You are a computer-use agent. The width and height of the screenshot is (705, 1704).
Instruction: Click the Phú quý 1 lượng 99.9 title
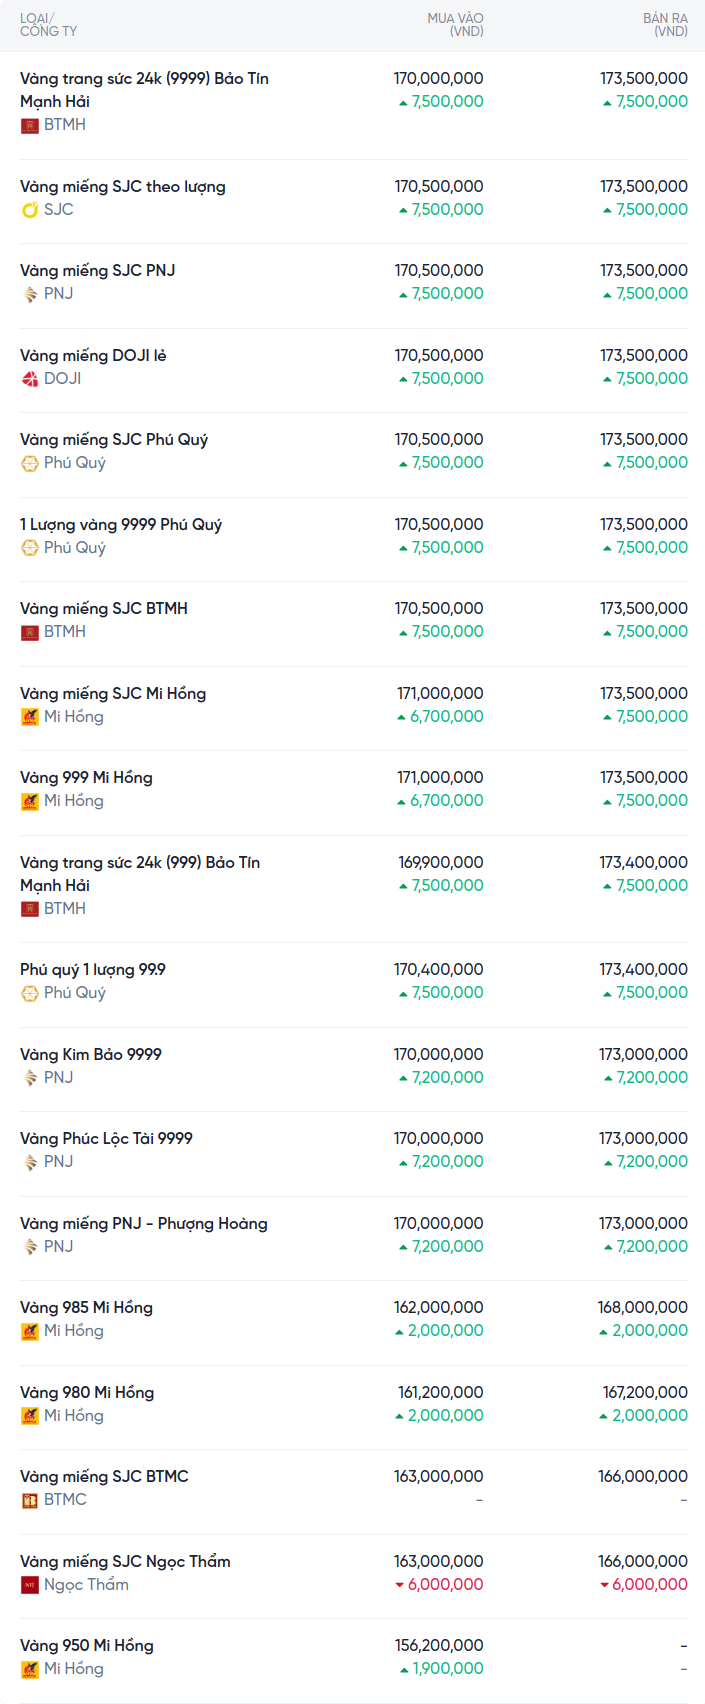pyautogui.click(x=93, y=970)
